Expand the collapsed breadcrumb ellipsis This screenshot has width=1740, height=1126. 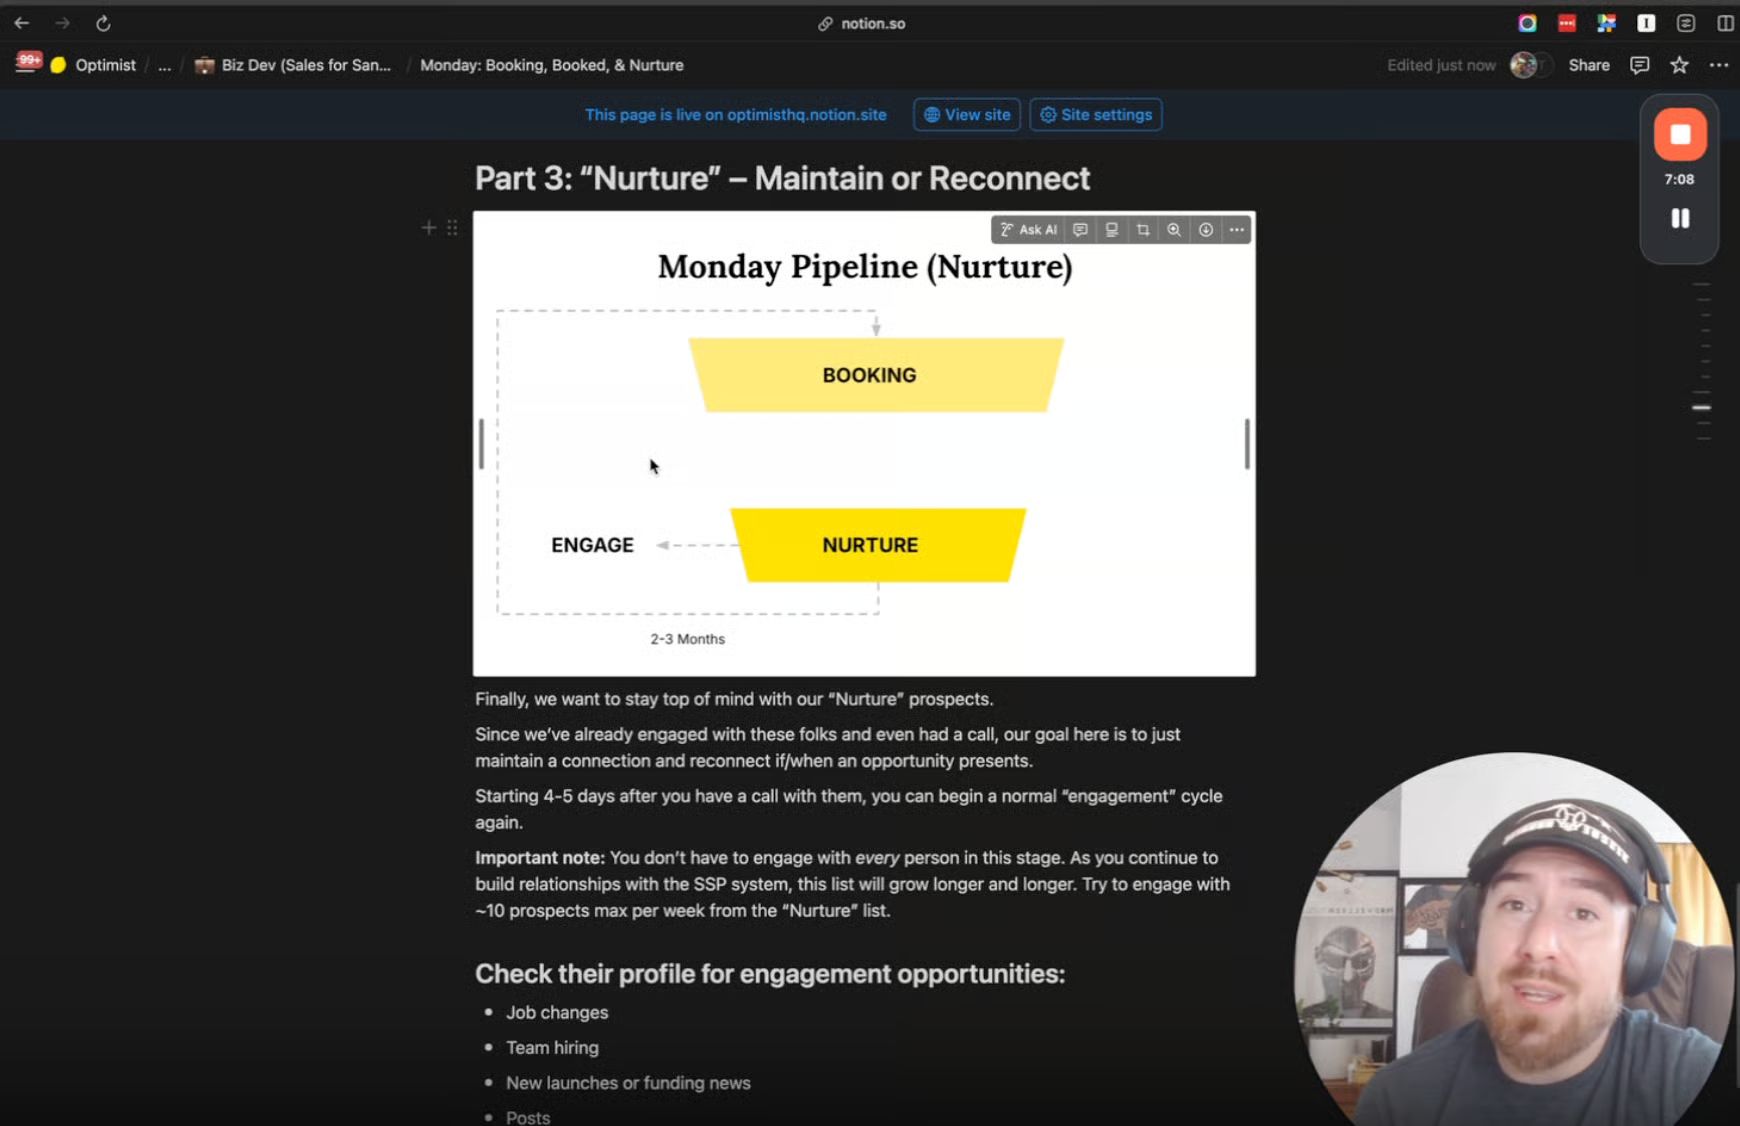coord(165,65)
